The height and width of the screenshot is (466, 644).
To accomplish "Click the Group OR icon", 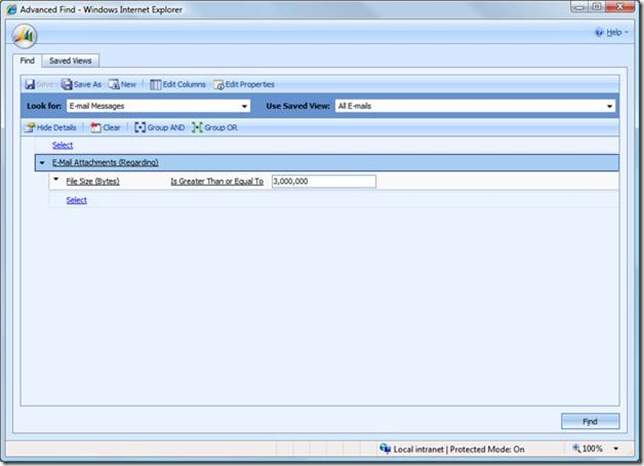I will [x=198, y=128].
